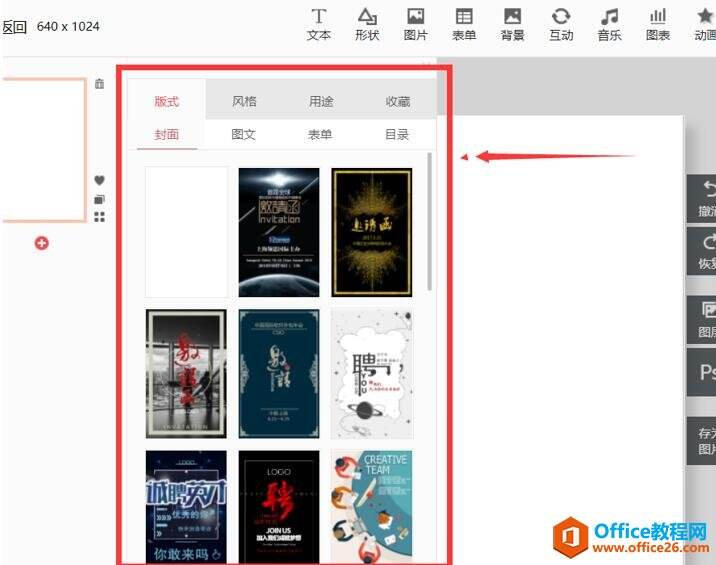Duplicate the page with copy icon
716x565 pixels.
(99, 199)
